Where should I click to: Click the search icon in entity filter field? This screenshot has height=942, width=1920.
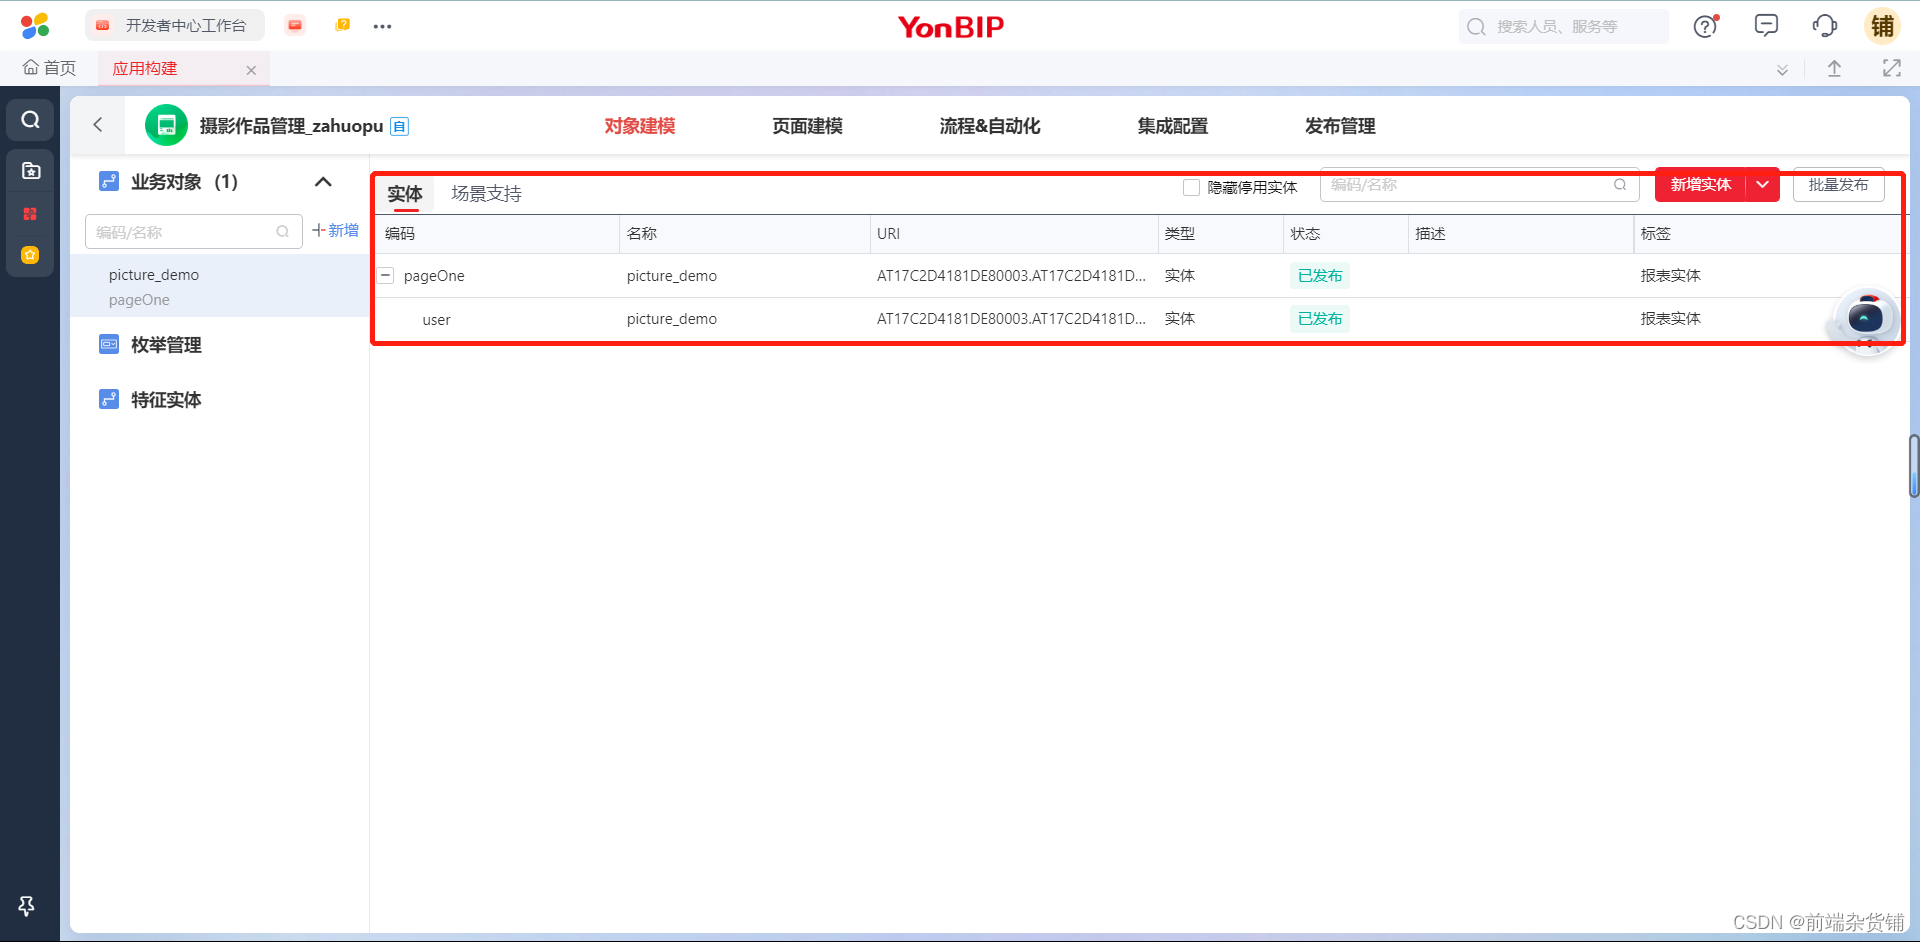tap(1620, 185)
